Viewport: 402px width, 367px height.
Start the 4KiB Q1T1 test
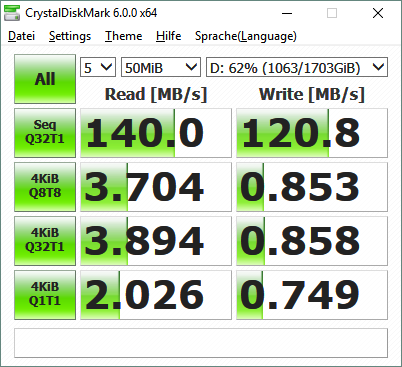click(x=45, y=295)
